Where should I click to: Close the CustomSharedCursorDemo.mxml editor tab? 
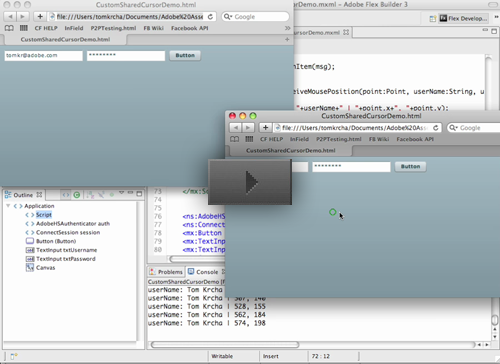tap(346, 32)
